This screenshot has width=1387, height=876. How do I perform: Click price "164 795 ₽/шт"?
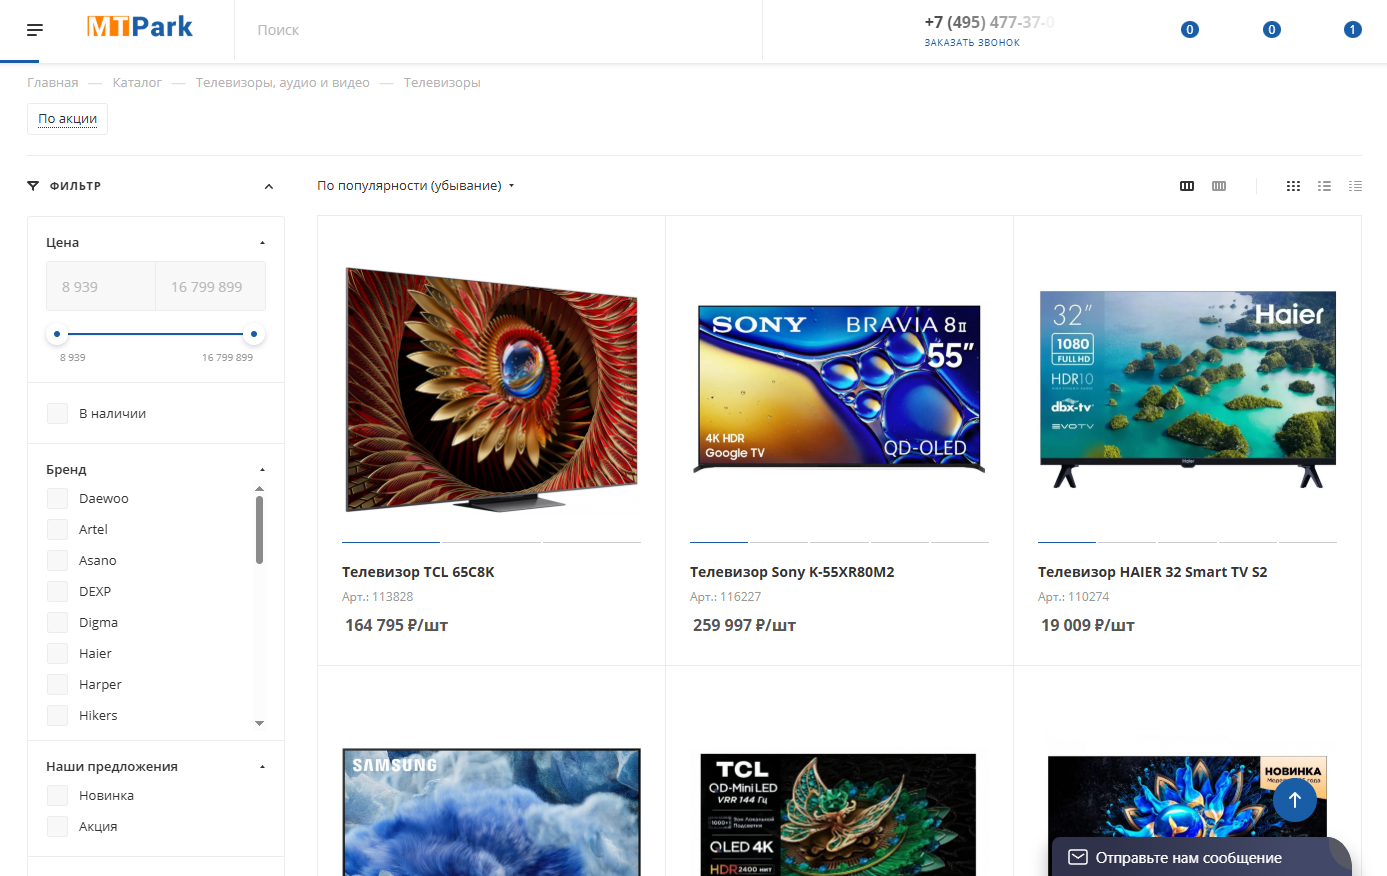click(x=396, y=625)
